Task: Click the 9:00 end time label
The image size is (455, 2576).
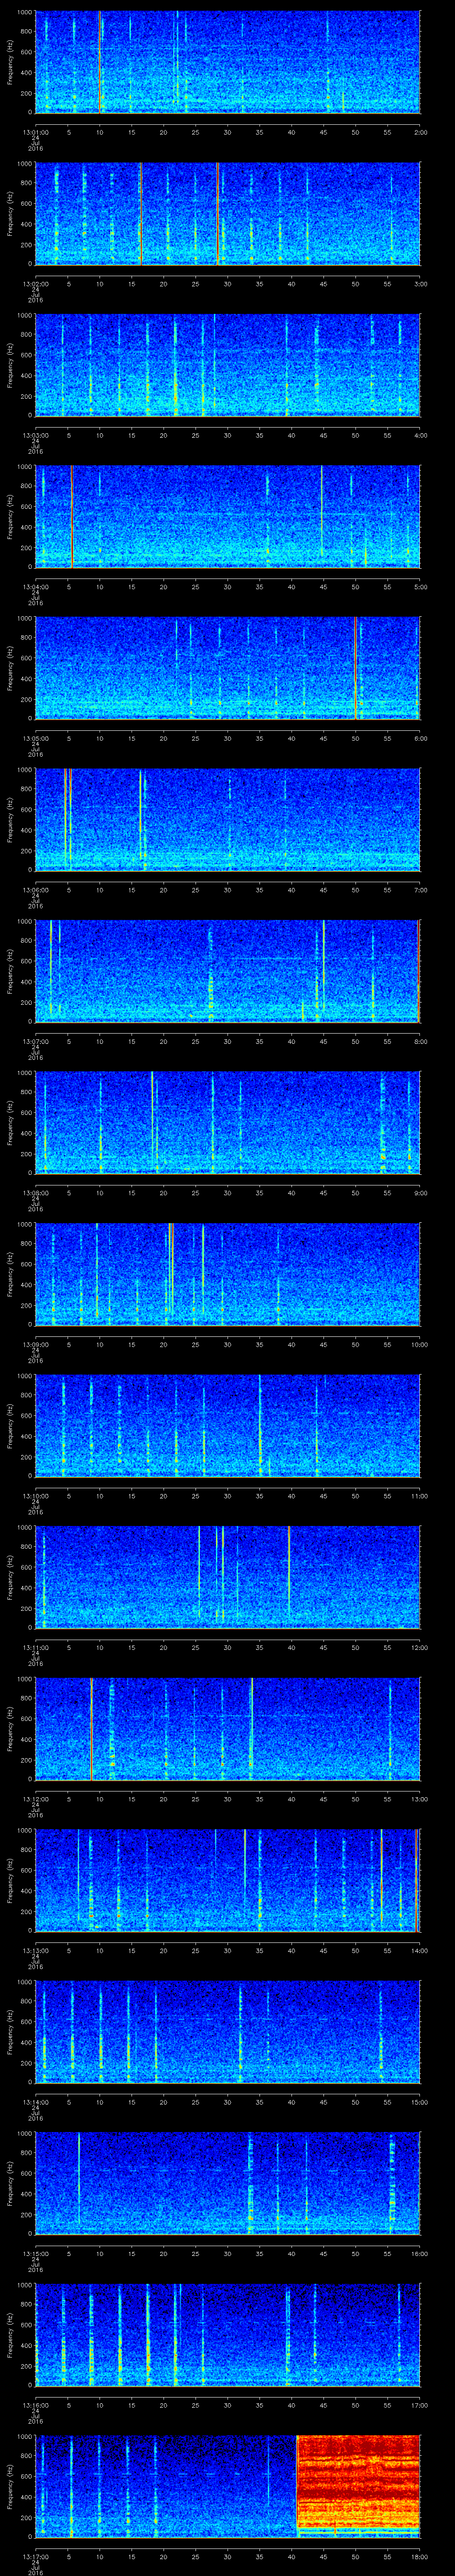Action: click(x=420, y=1194)
